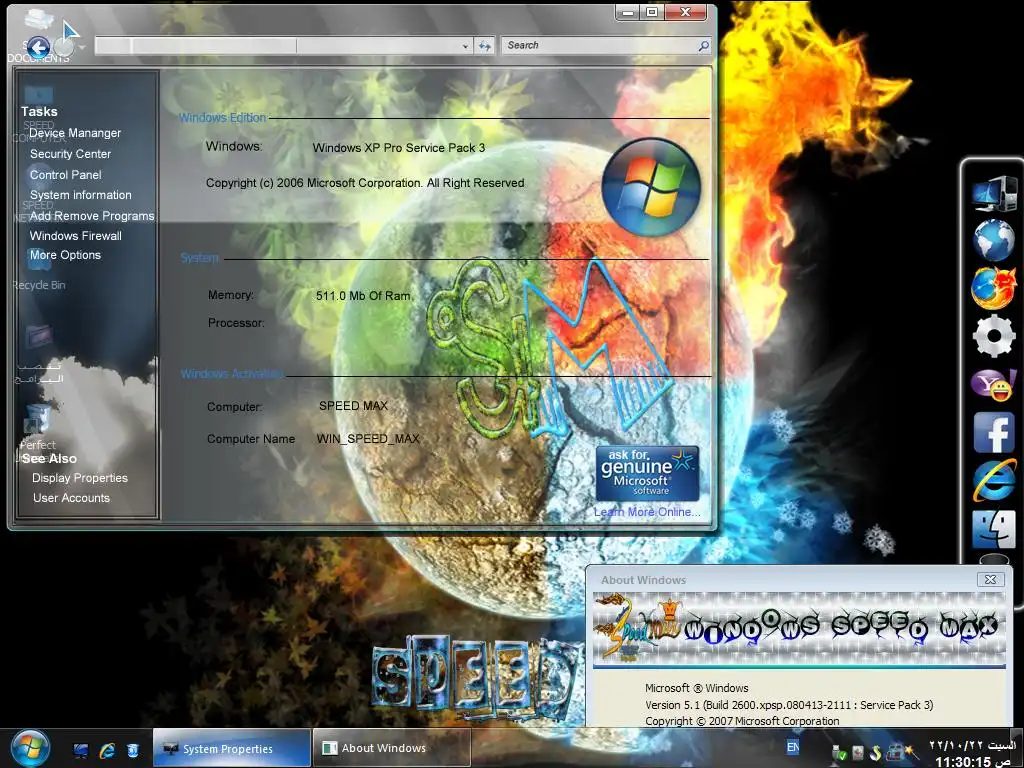Click the greyed forward navigation button
Image resolution: width=1024 pixels, height=768 pixels.
pyautogui.click(x=63, y=46)
